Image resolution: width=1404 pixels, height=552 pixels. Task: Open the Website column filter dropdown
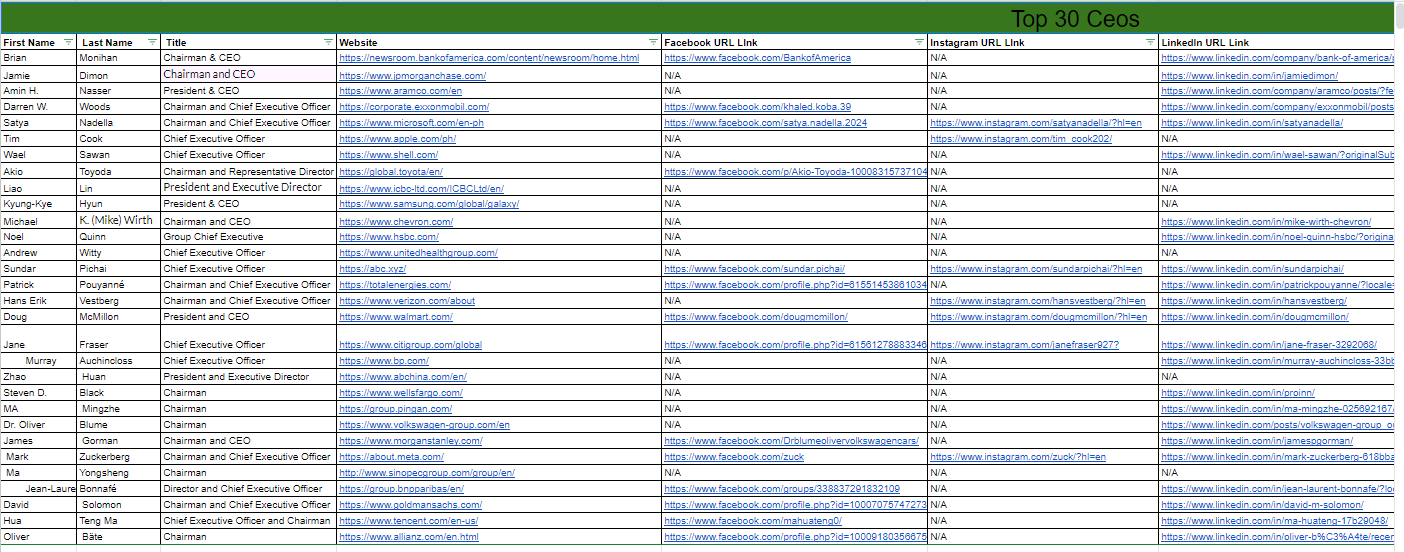653,42
